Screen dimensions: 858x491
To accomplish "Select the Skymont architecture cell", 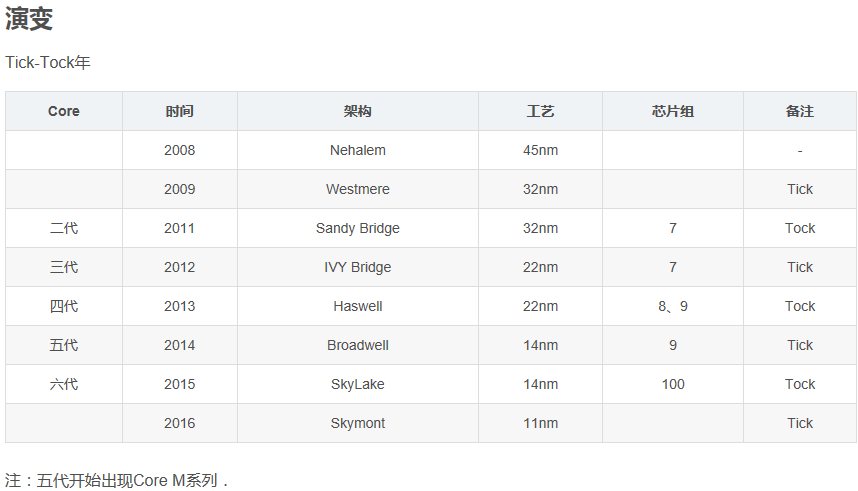I will 357,423.
